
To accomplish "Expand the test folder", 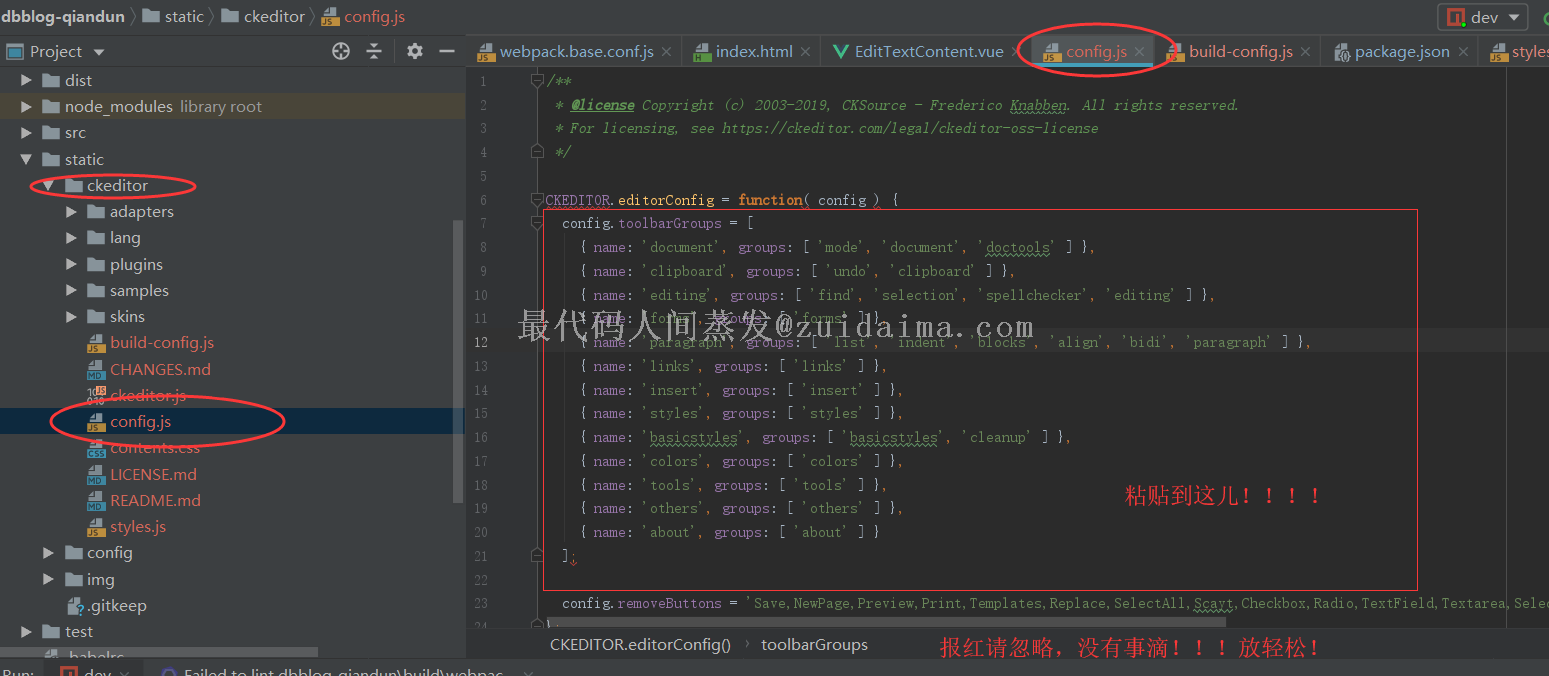I will tap(27, 631).
